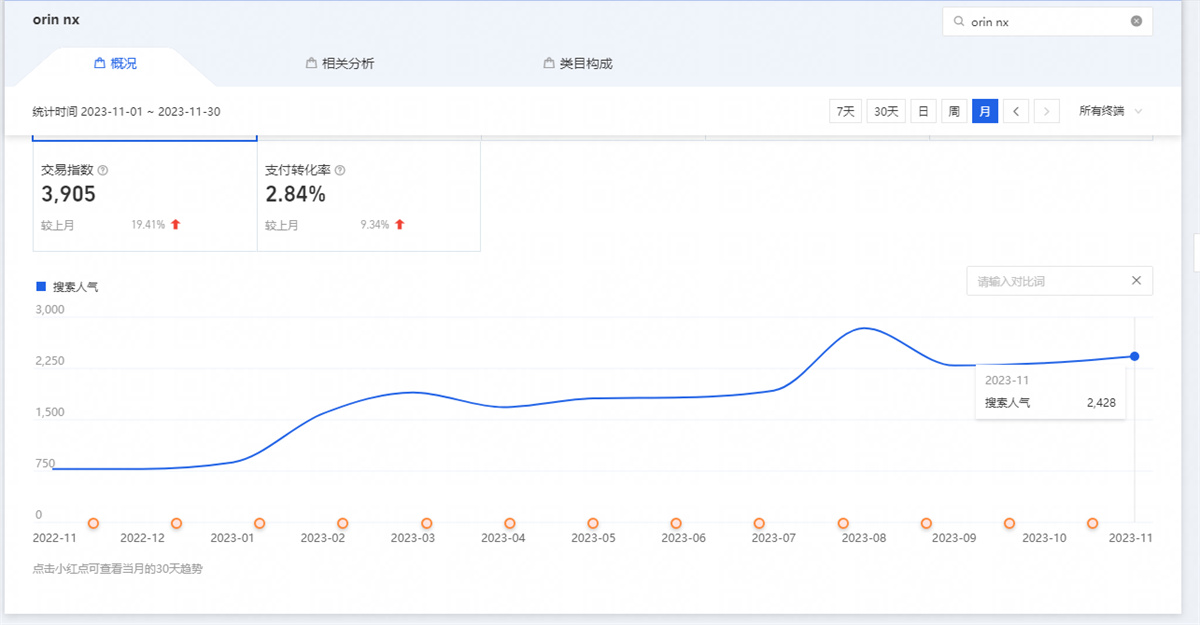Switch to the 相关分析 tab
Viewport: 1200px width, 625px height.
coord(340,63)
